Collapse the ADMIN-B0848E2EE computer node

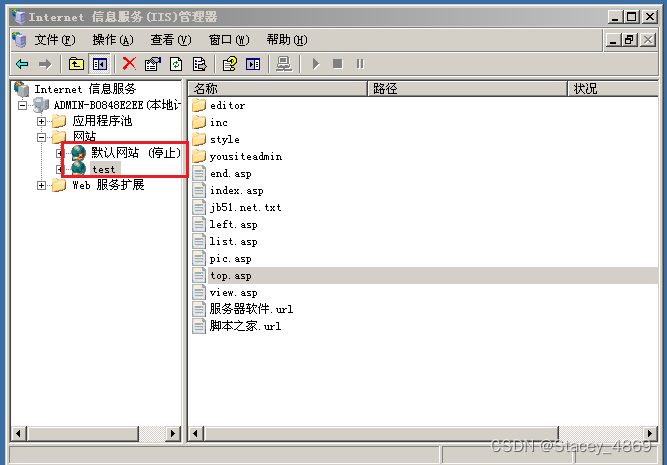click(23, 105)
